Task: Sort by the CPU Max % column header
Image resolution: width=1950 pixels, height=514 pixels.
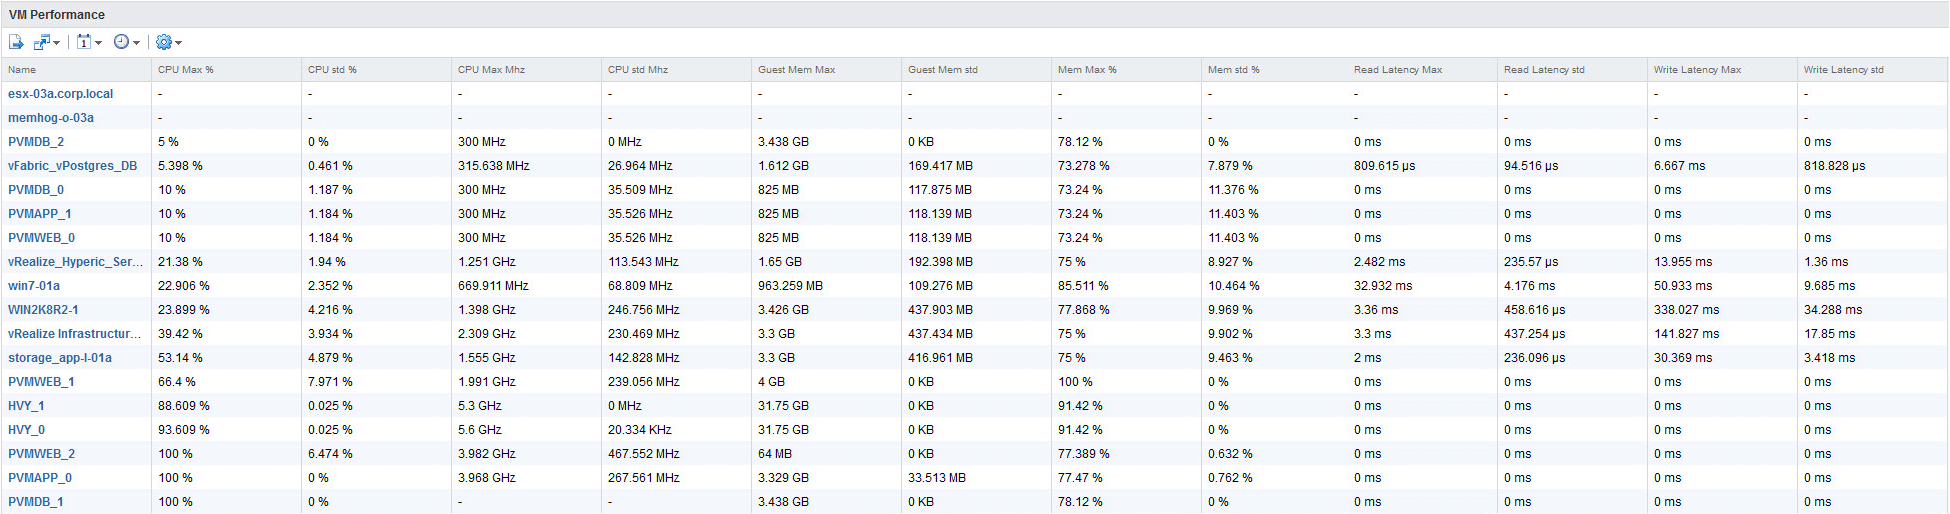Action: pyautogui.click(x=186, y=70)
